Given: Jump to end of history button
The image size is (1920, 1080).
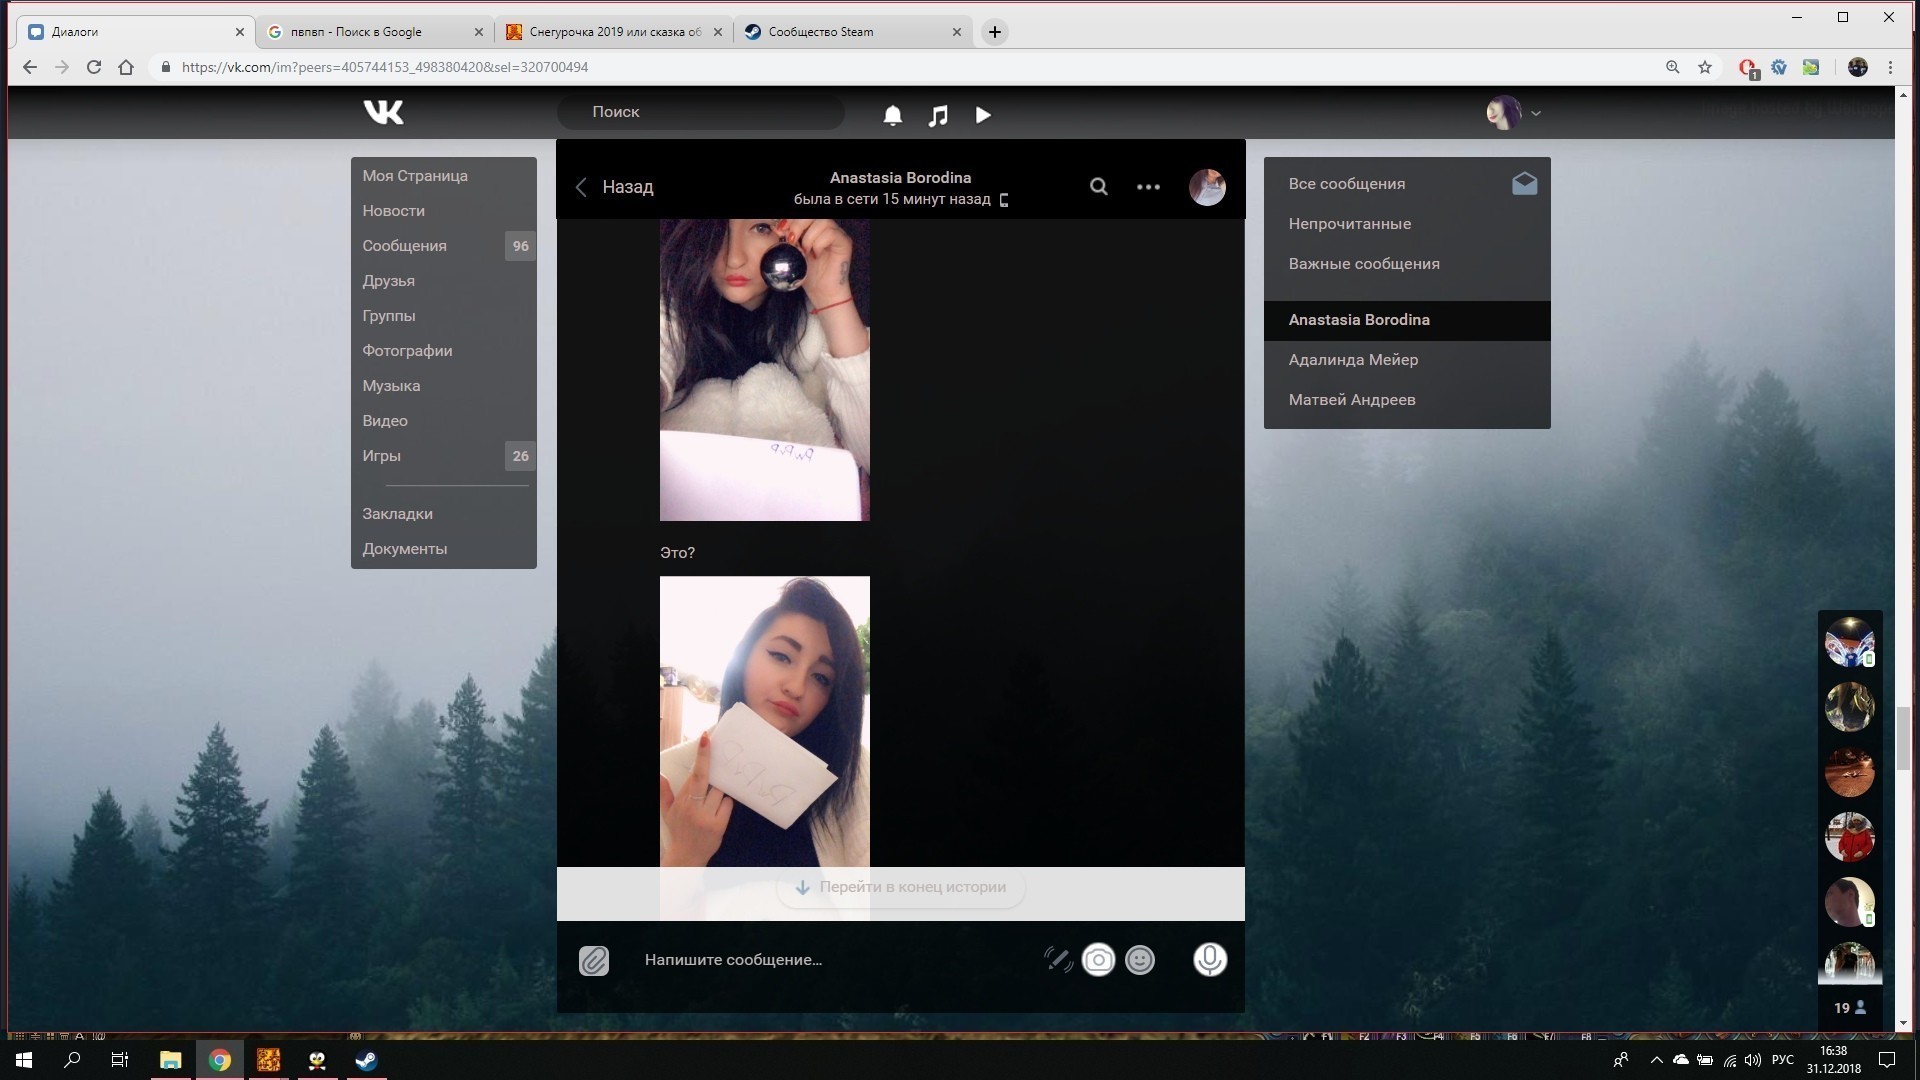Looking at the screenshot, I should pyautogui.click(x=900, y=888).
